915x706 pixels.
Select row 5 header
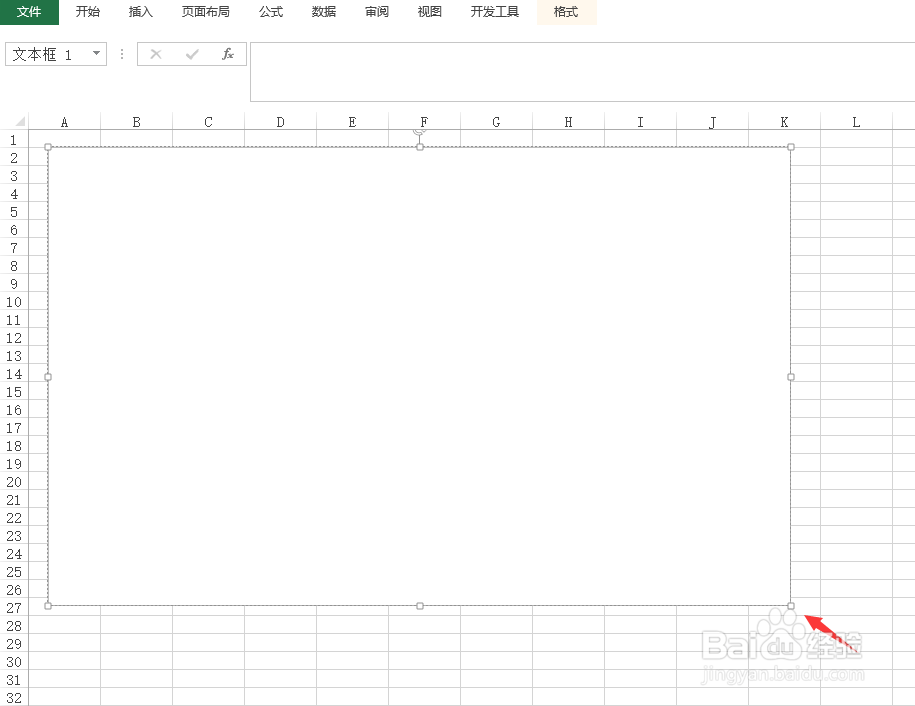pos(14,212)
